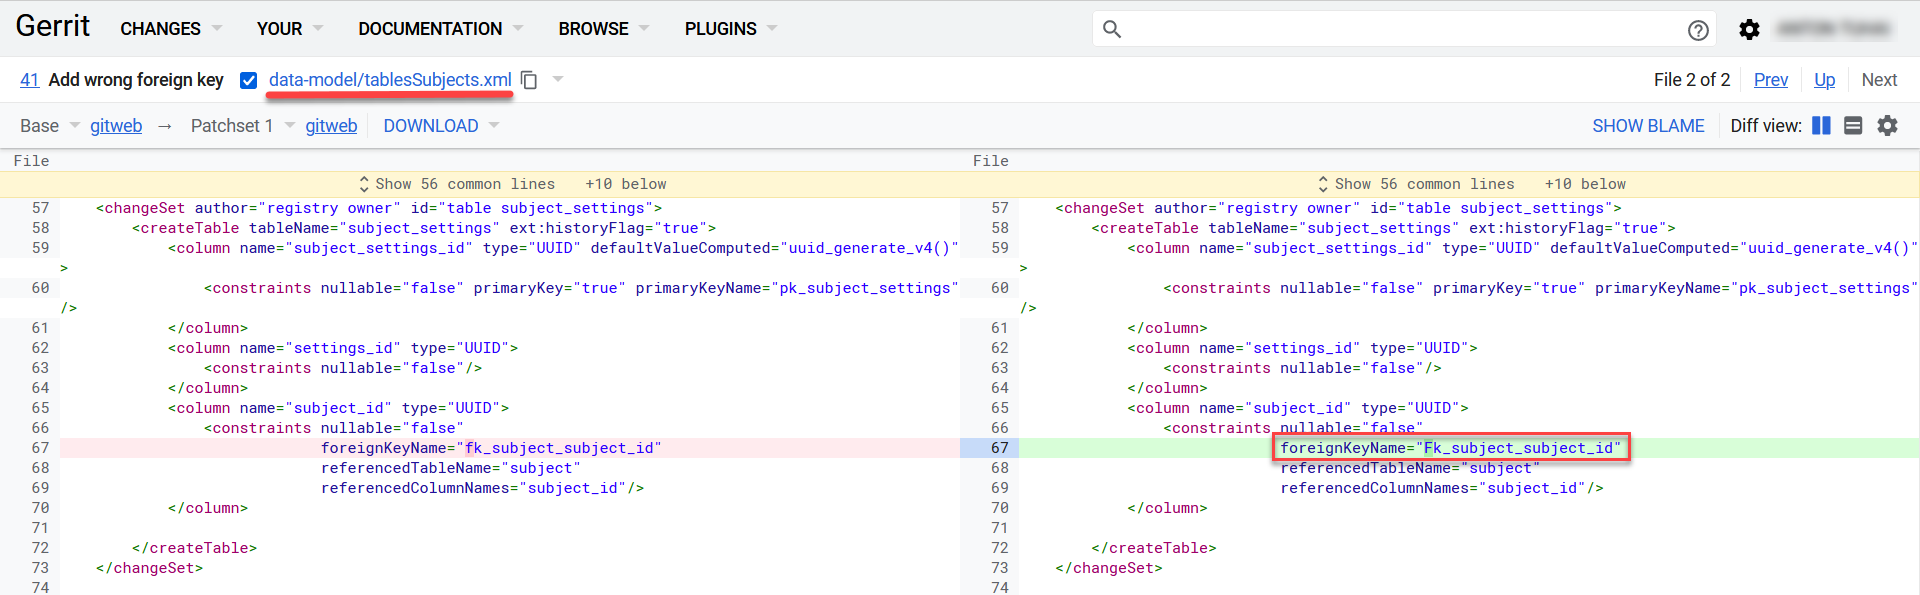The image size is (1920, 595).
Task: Click the Gerrit logo text
Action: (53, 26)
